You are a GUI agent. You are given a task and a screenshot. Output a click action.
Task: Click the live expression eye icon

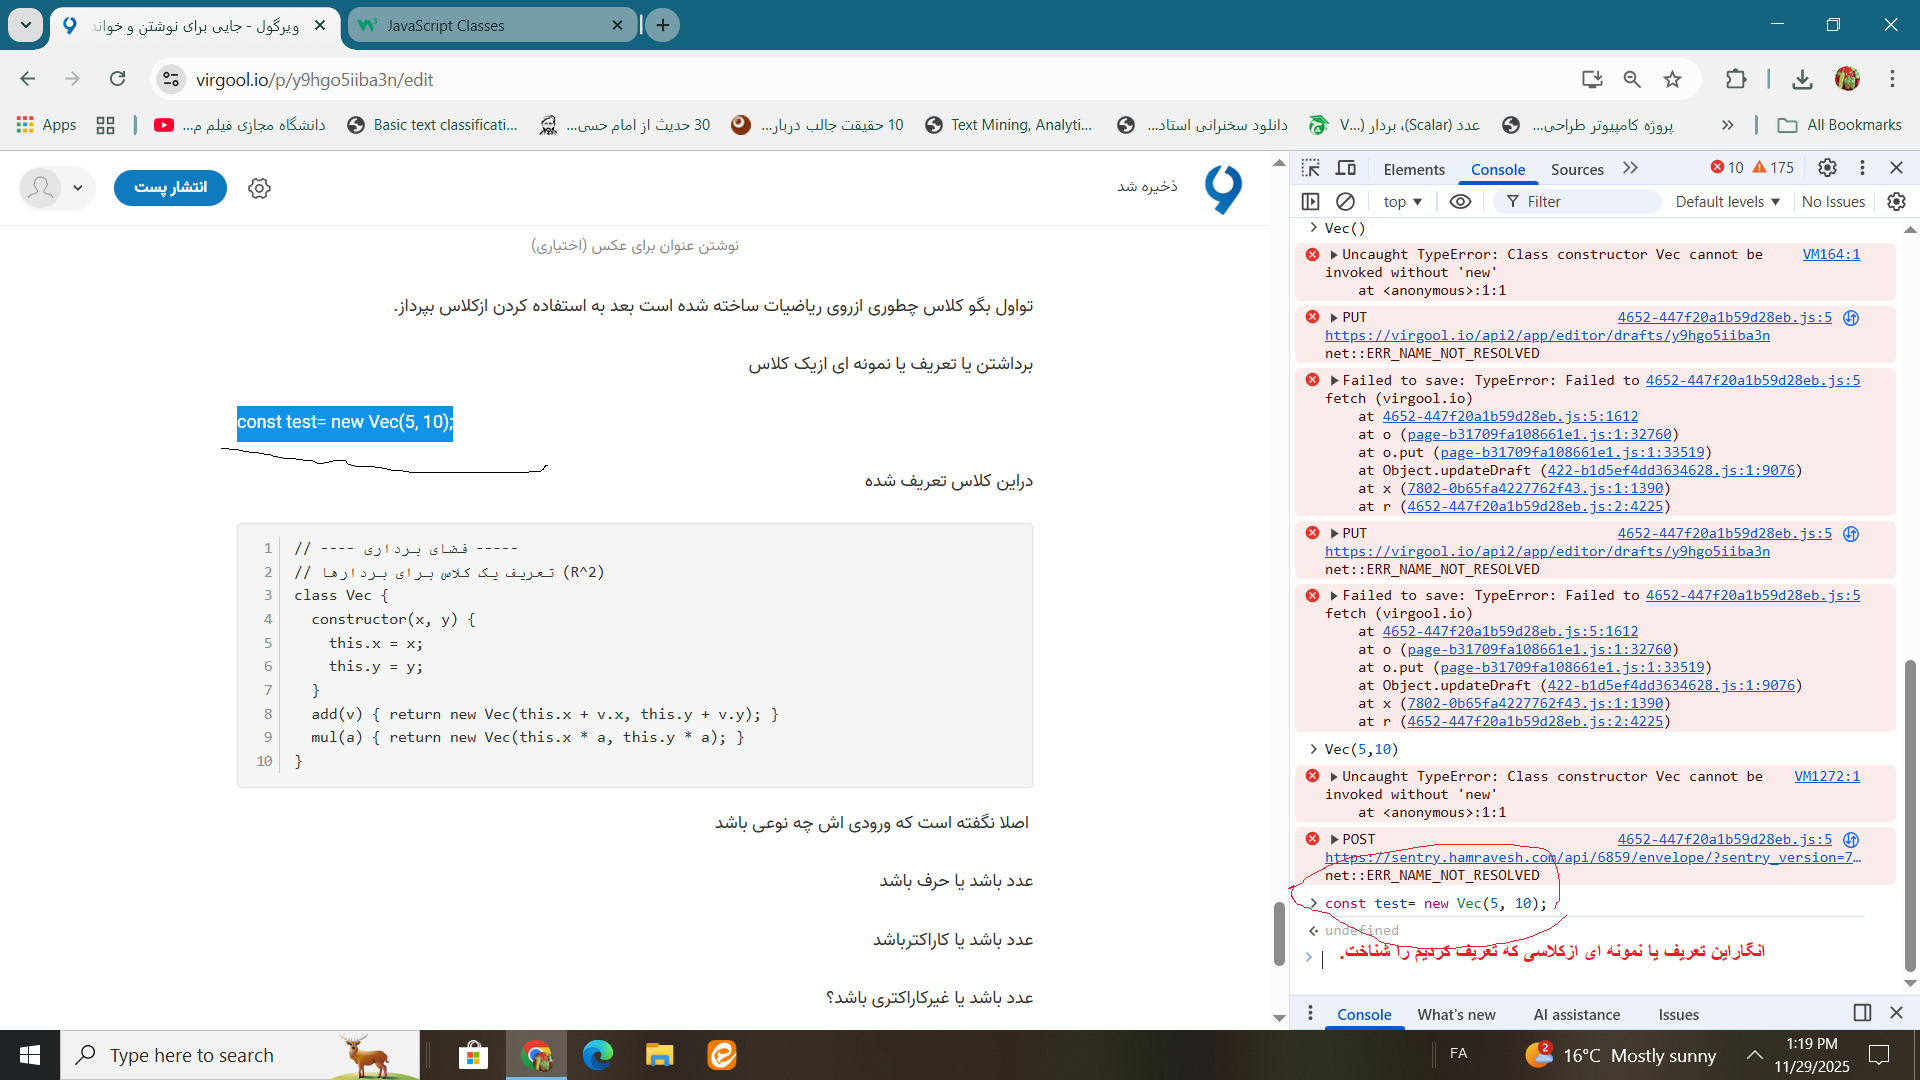pos(1460,202)
